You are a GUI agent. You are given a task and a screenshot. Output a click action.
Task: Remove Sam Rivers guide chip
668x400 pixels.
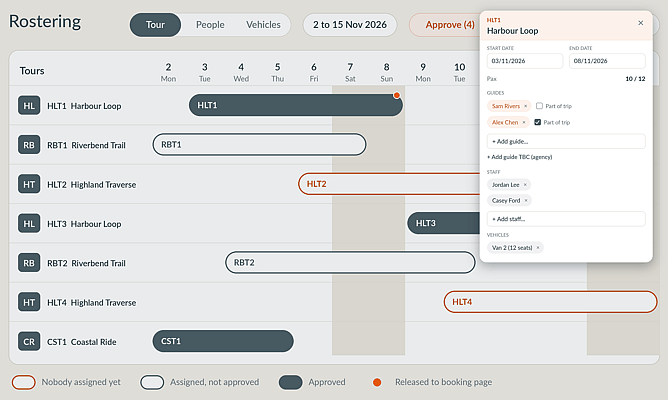pyautogui.click(x=525, y=106)
